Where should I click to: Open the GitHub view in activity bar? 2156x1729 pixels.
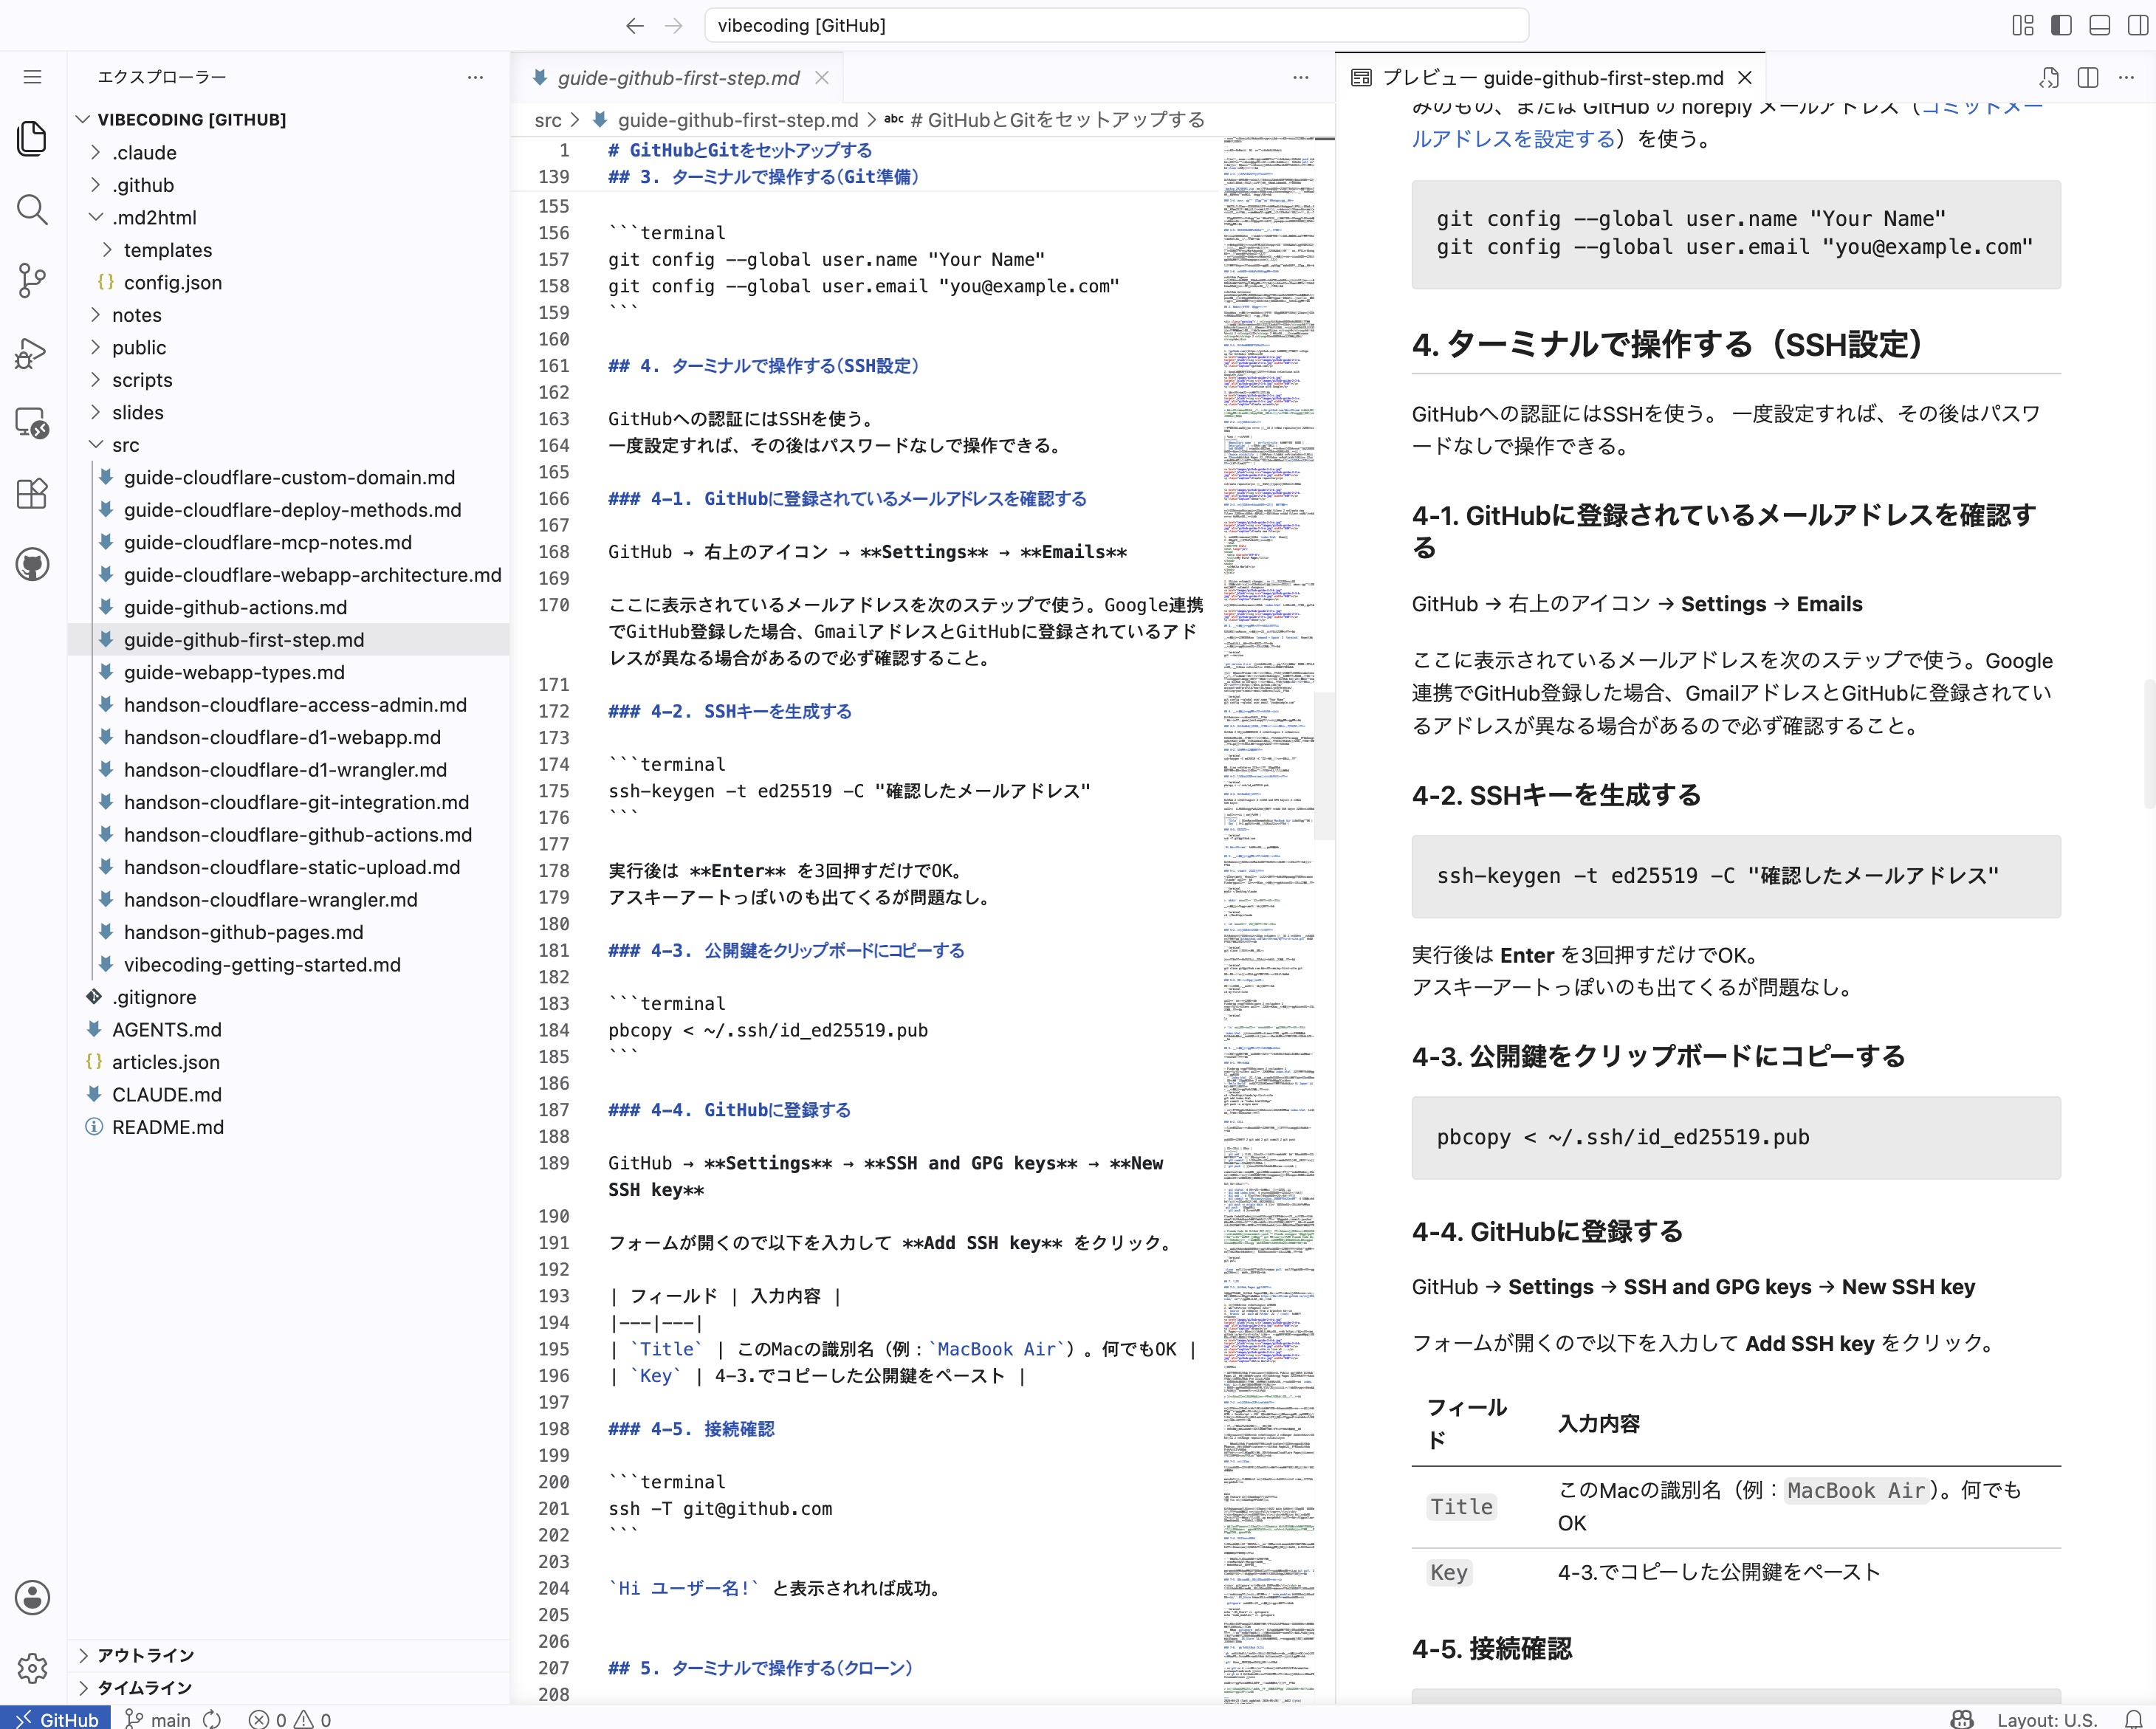[x=32, y=565]
